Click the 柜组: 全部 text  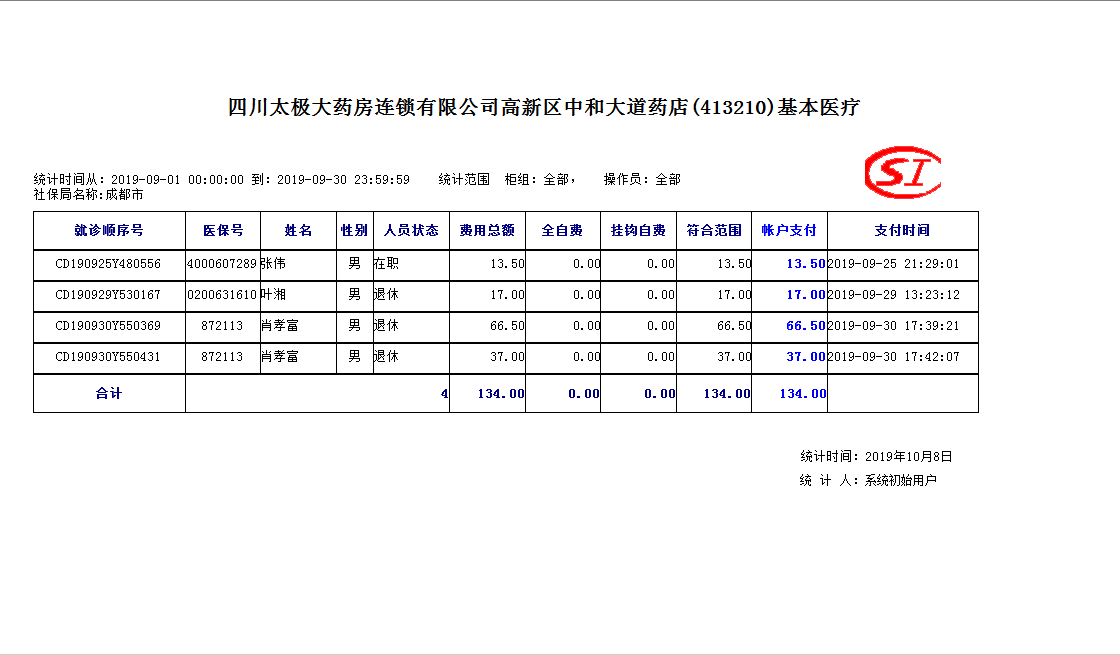coord(540,180)
